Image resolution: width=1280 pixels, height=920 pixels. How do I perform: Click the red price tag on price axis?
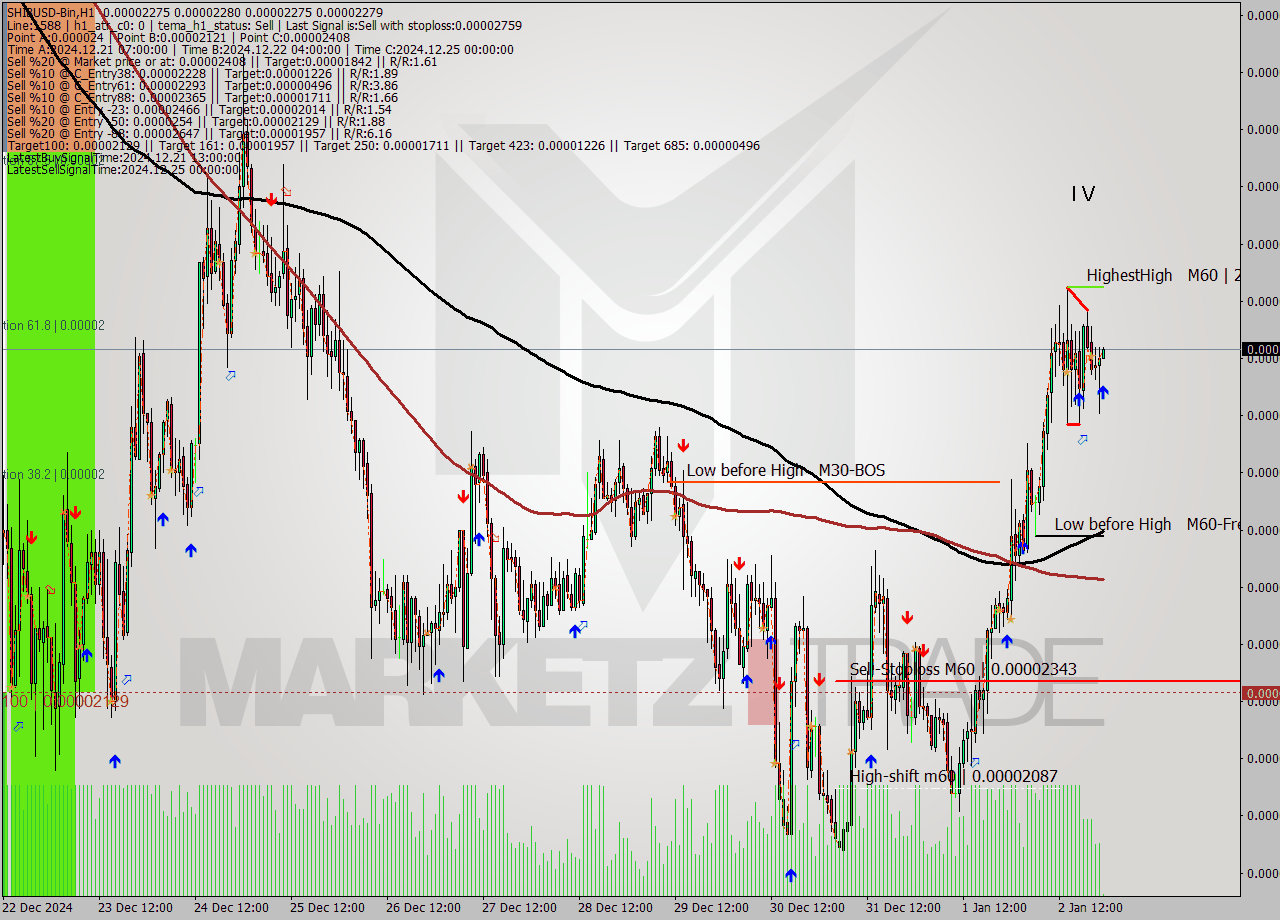(1260, 693)
